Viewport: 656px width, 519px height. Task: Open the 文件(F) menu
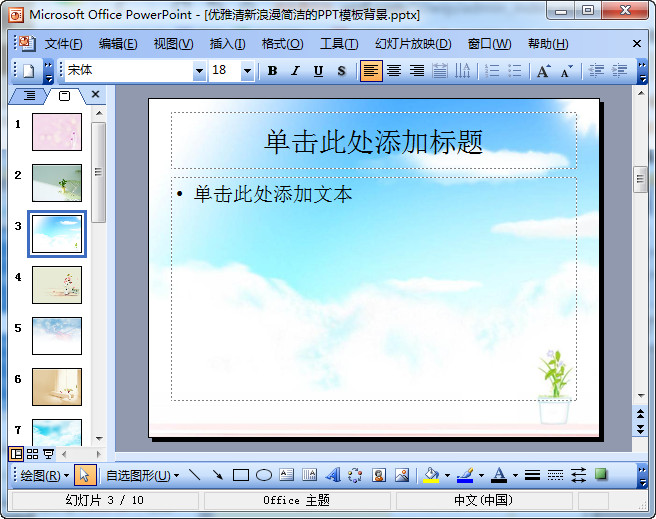63,43
